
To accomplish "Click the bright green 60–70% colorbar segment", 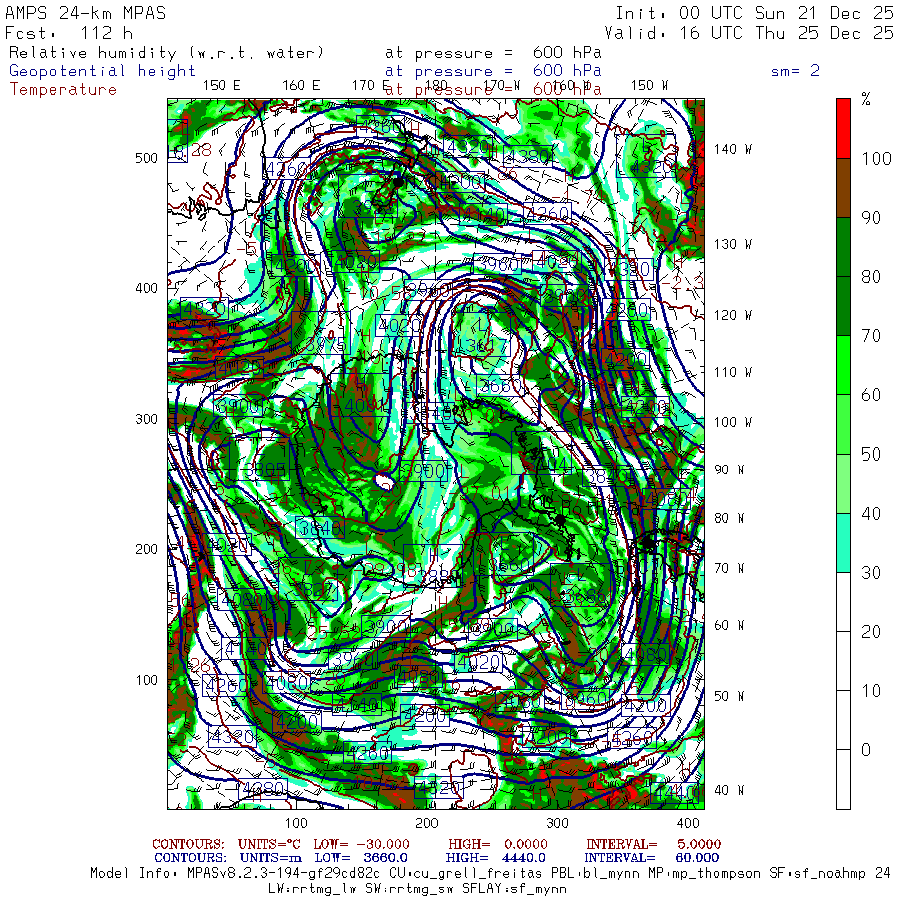I will (843, 365).
